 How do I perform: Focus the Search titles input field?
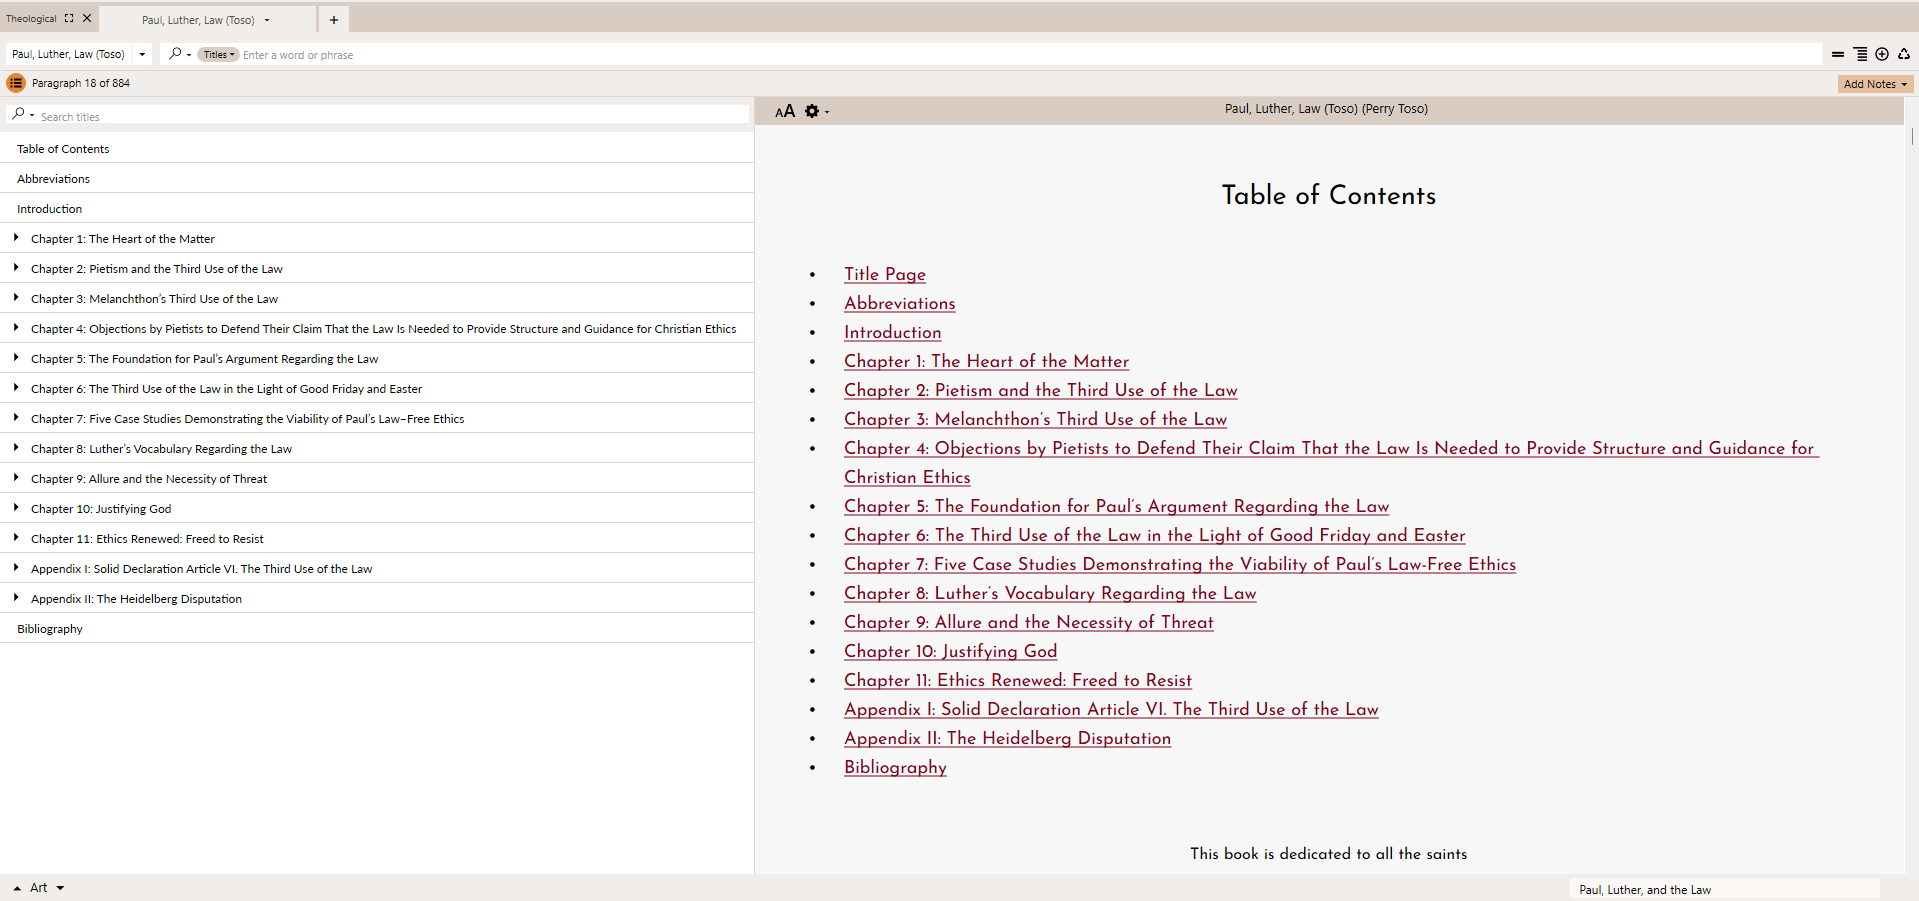tap(393, 116)
